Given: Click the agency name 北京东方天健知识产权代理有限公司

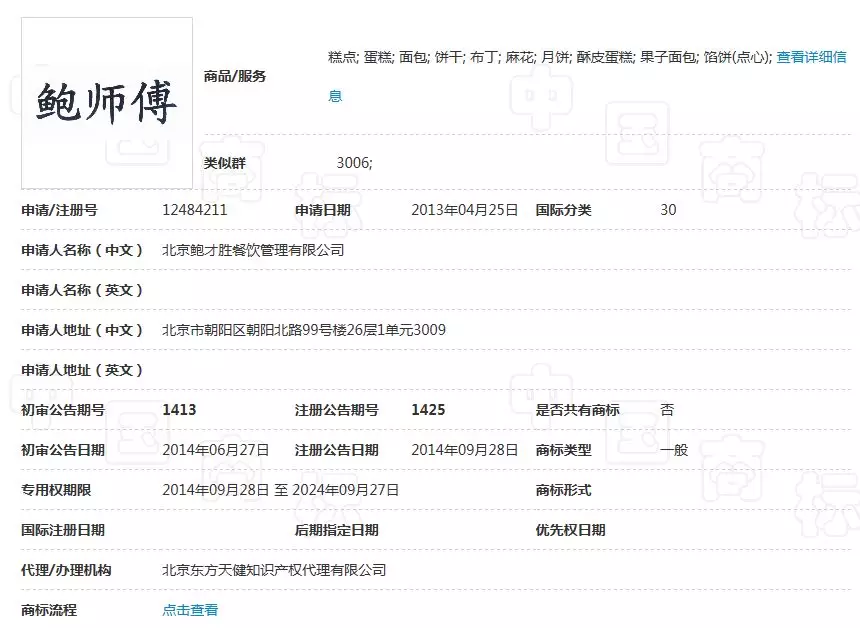Looking at the screenshot, I should (x=274, y=570).
